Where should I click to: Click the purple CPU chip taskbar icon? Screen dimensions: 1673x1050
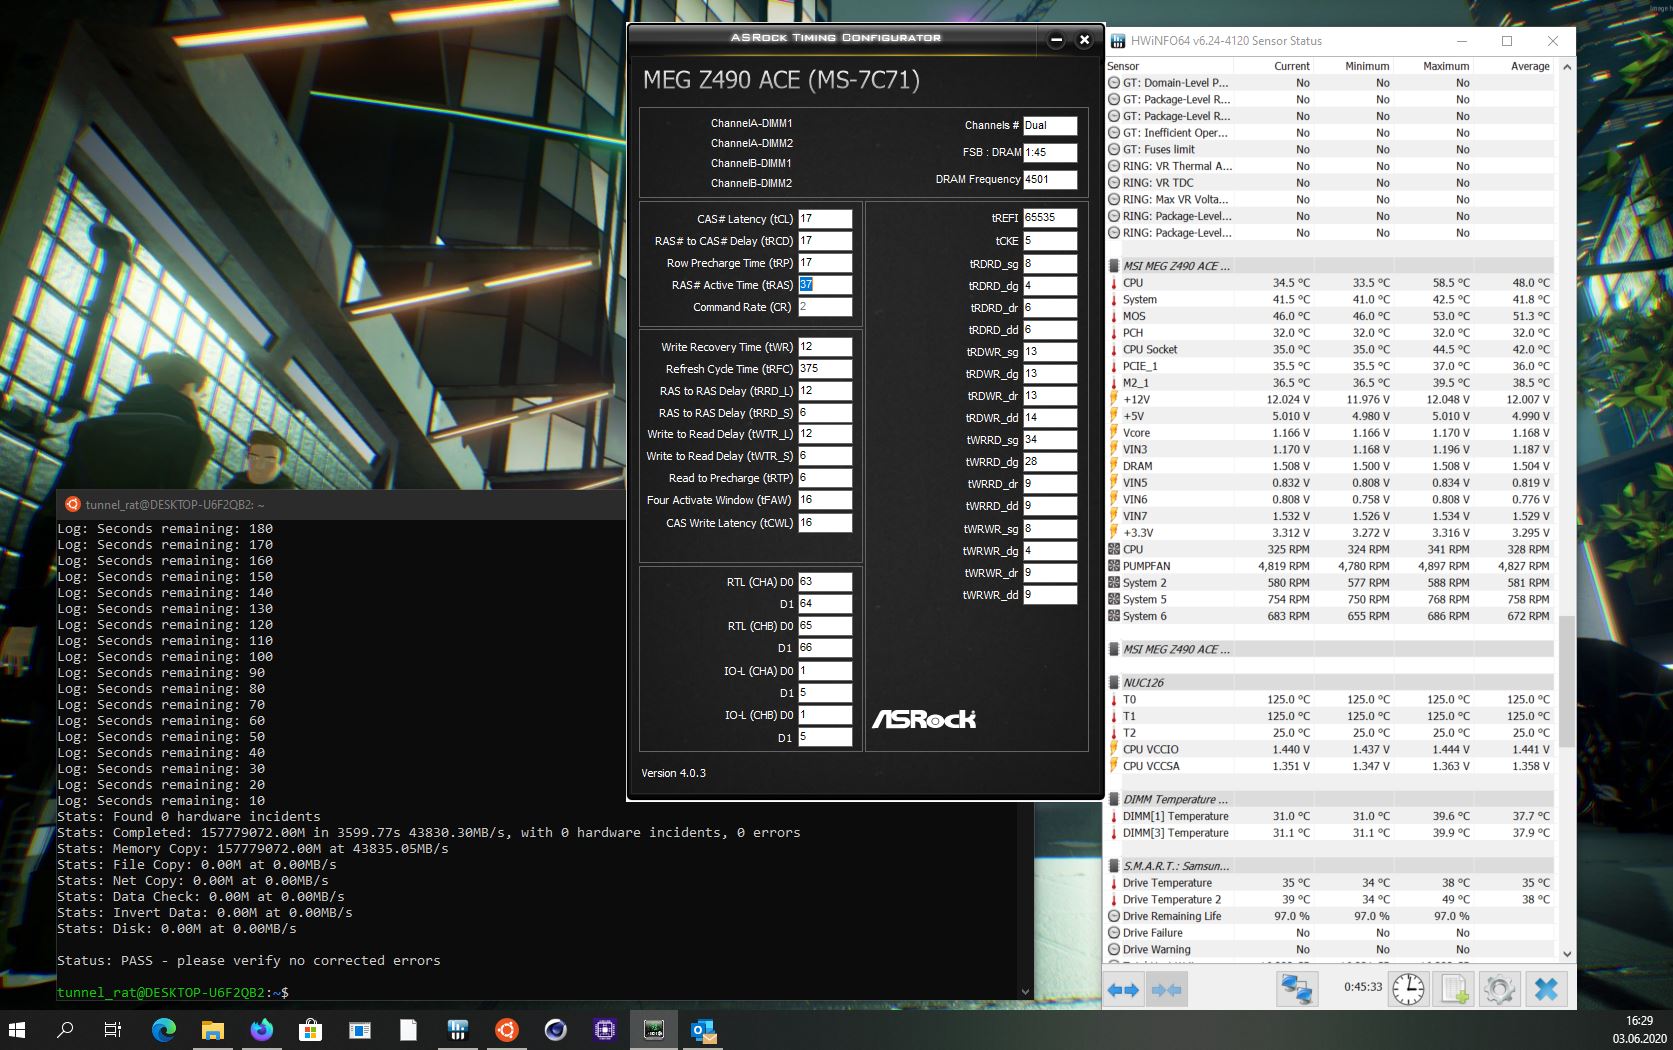605,1030
